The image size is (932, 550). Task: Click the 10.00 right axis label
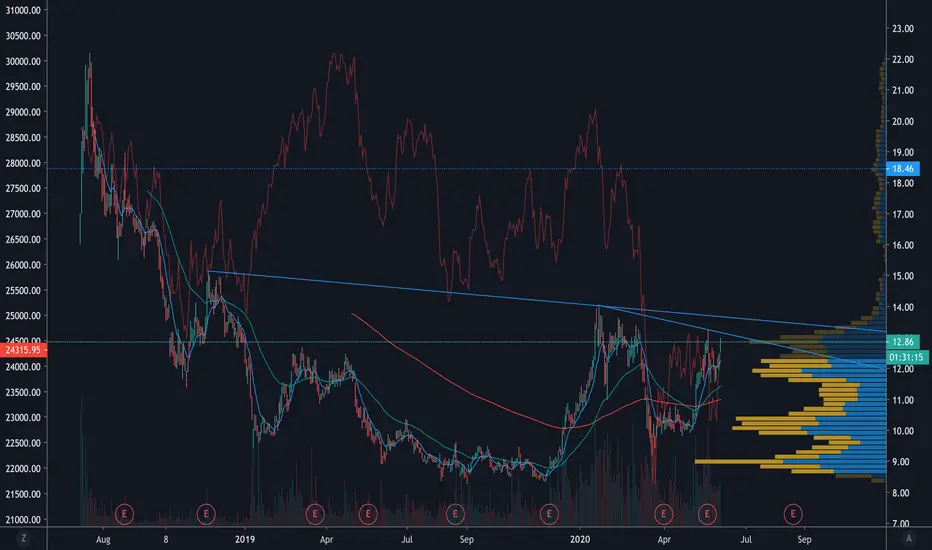(x=902, y=431)
